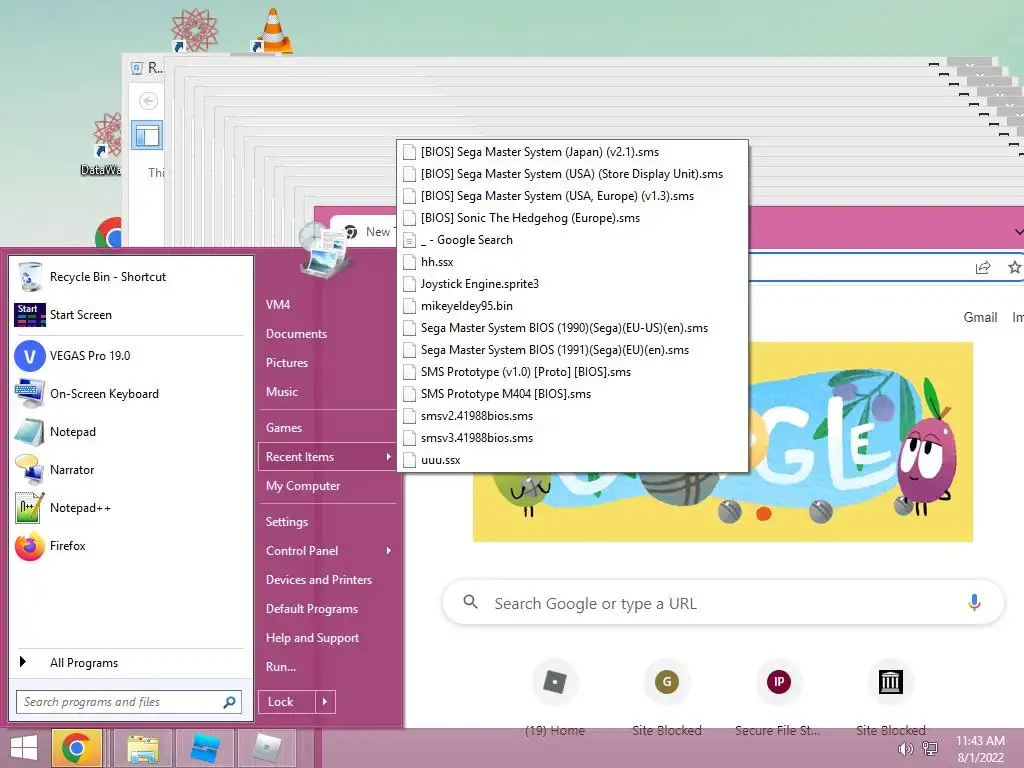The height and width of the screenshot is (768, 1024).
Task: Expand the Control Panel submenu arrow
Action: click(389, 551)
